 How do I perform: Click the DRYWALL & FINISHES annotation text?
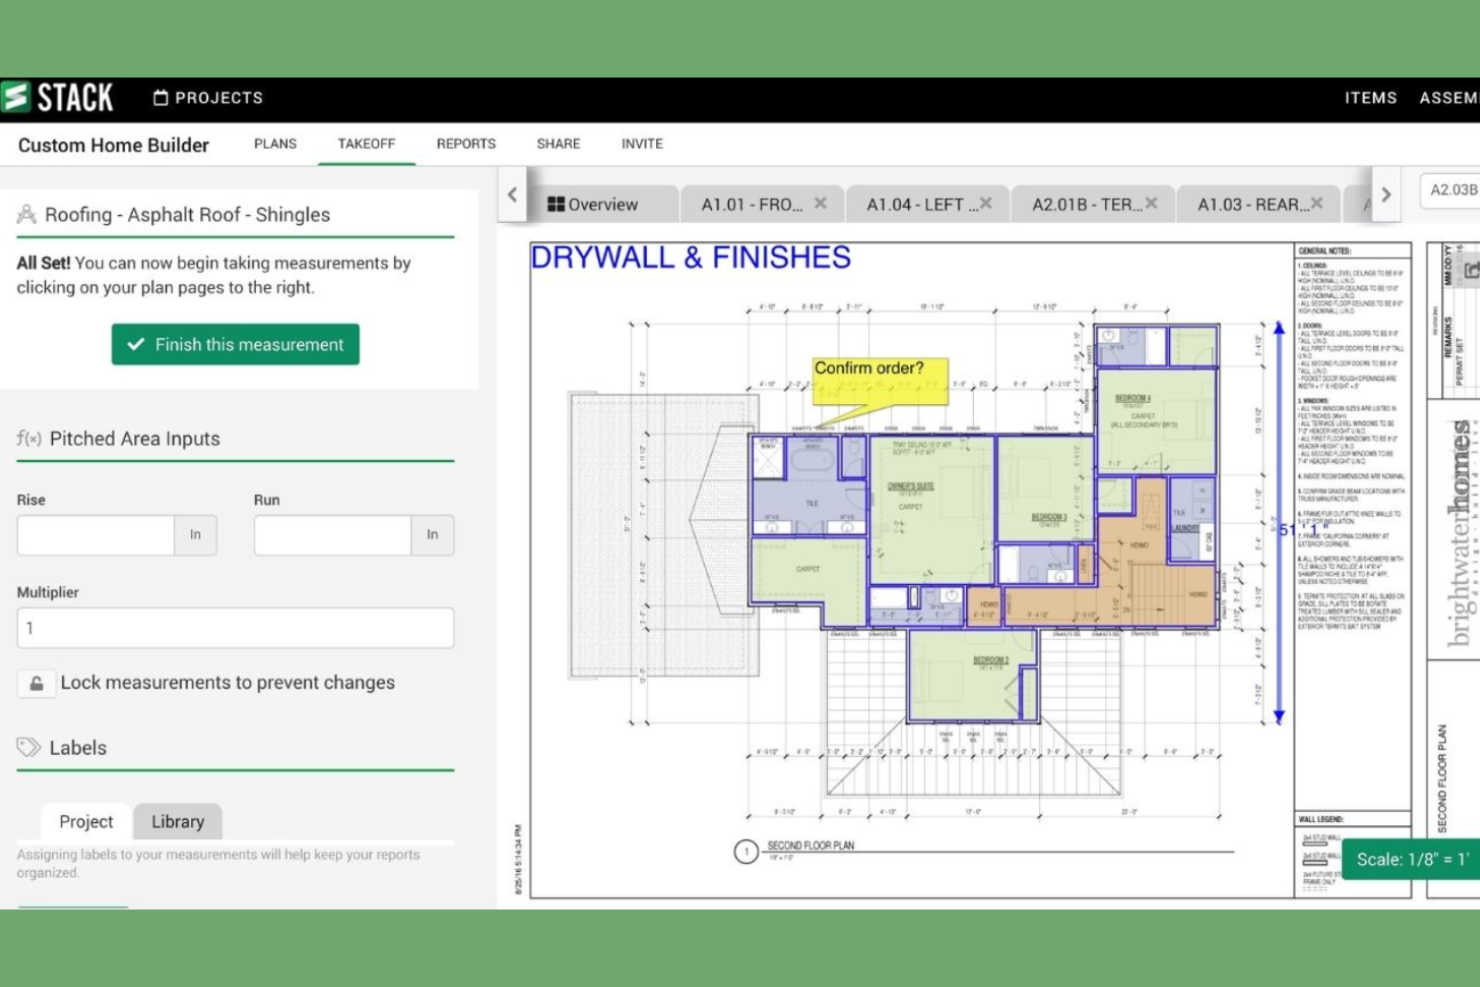(690, 258)
